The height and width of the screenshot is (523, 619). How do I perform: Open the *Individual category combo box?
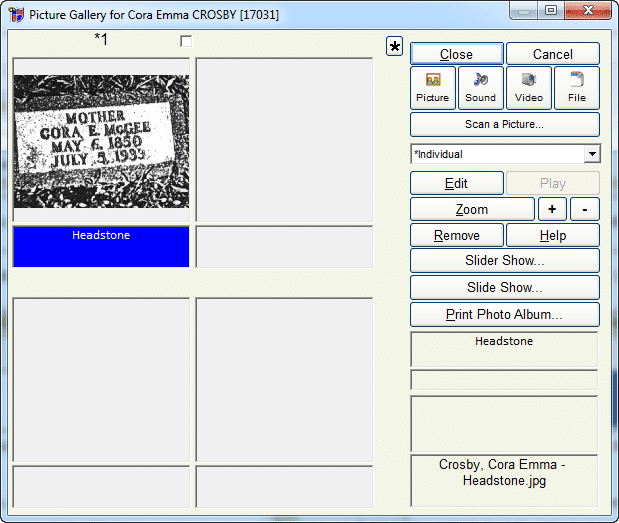[496, 154]
